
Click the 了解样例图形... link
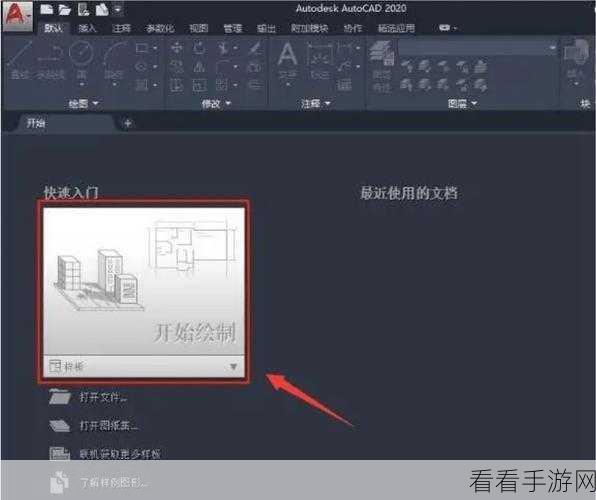point(114,482)
